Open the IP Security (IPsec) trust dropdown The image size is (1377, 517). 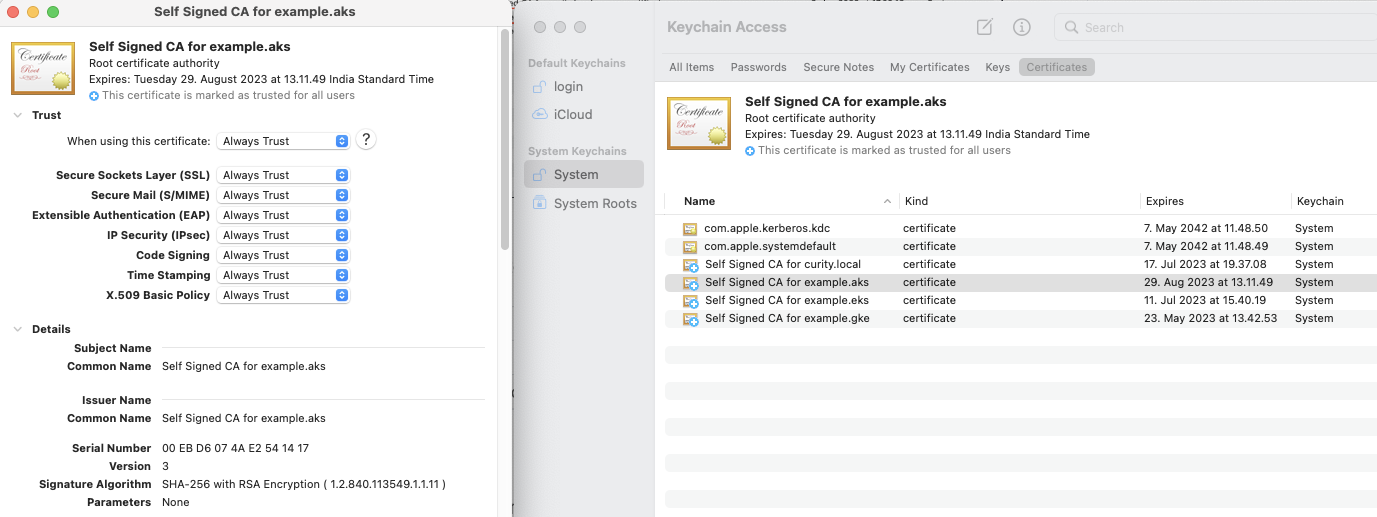[x=284, y=235]
